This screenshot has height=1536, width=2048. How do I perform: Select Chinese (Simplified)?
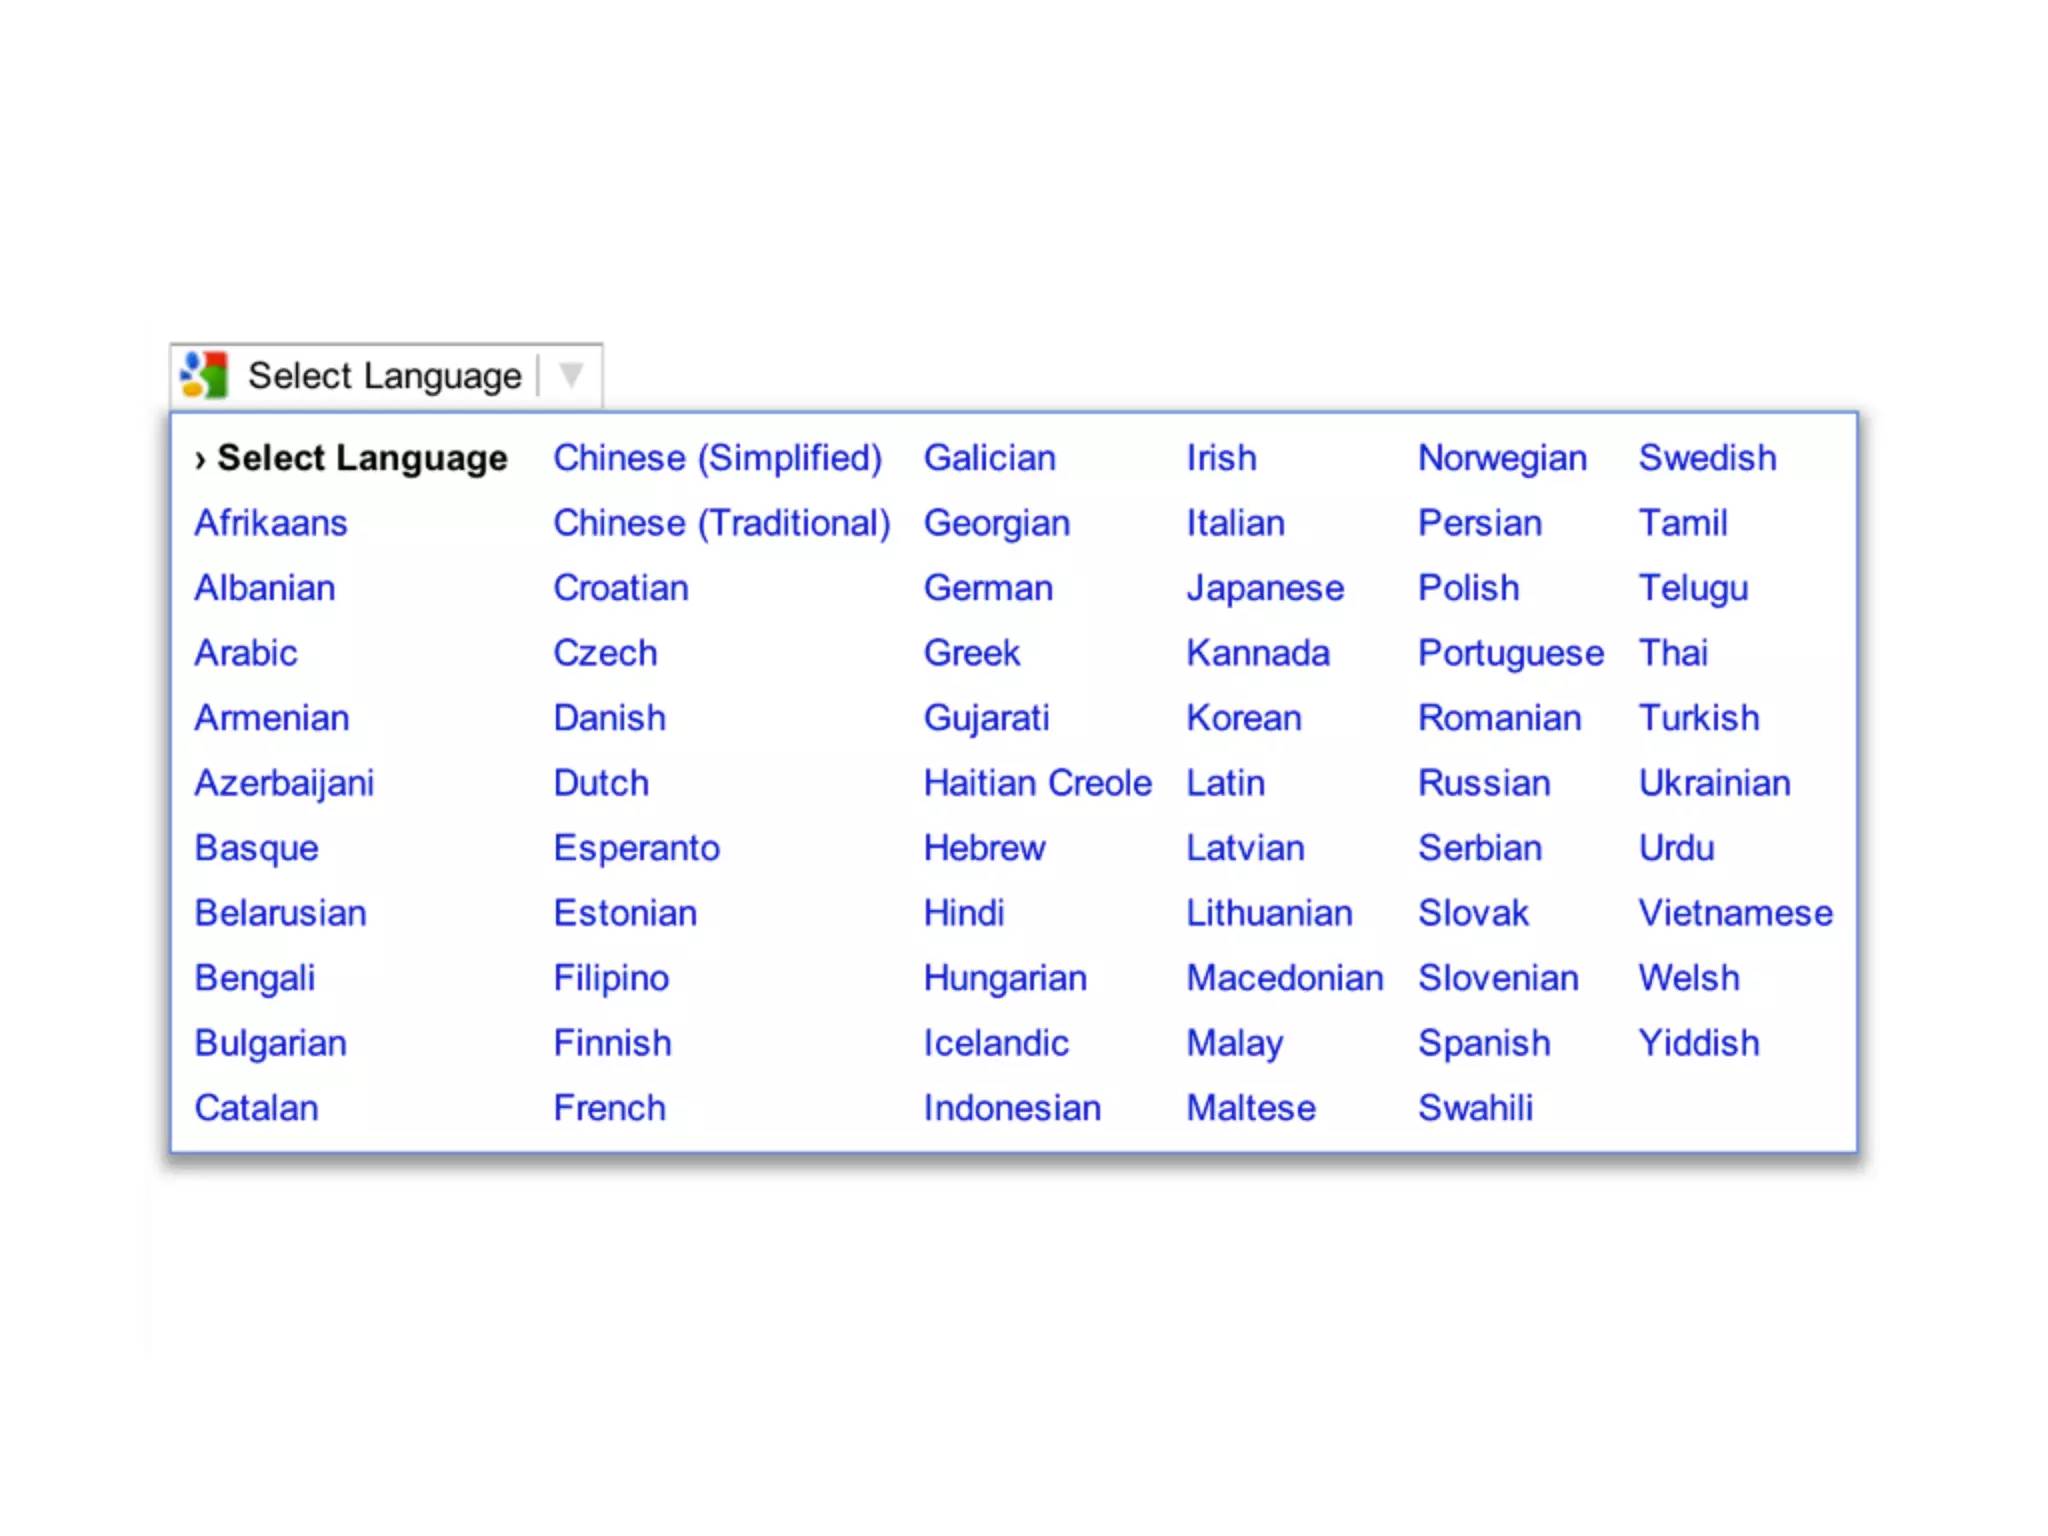(718, 458)
